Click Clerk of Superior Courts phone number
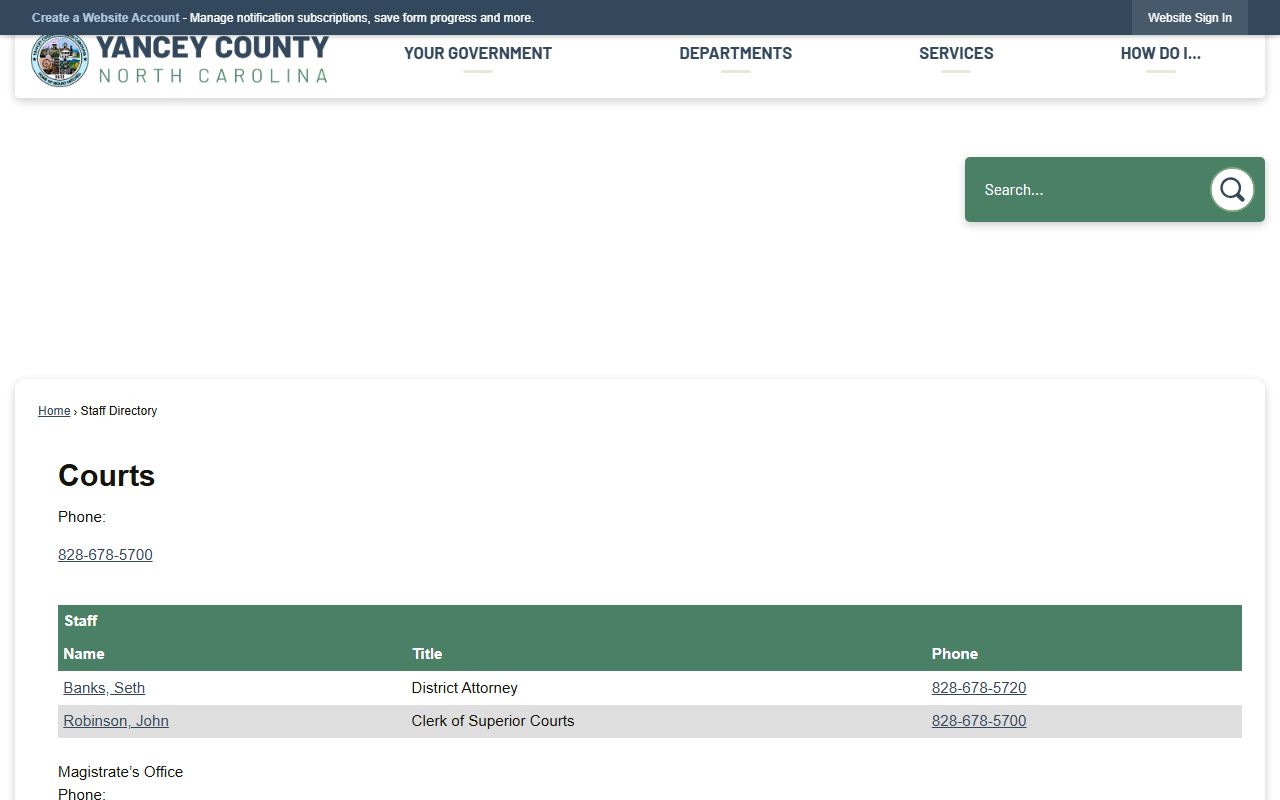 pos(979,721)
